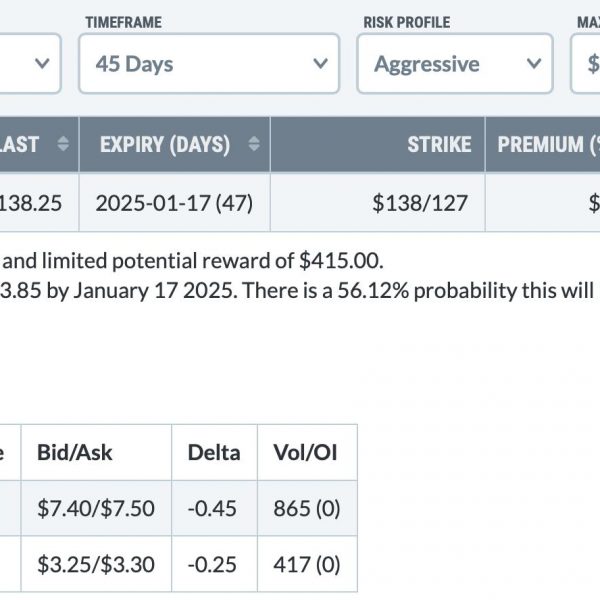Click the -0.45 delta value
Screen dimensions: 600x600
pos(212,509)
